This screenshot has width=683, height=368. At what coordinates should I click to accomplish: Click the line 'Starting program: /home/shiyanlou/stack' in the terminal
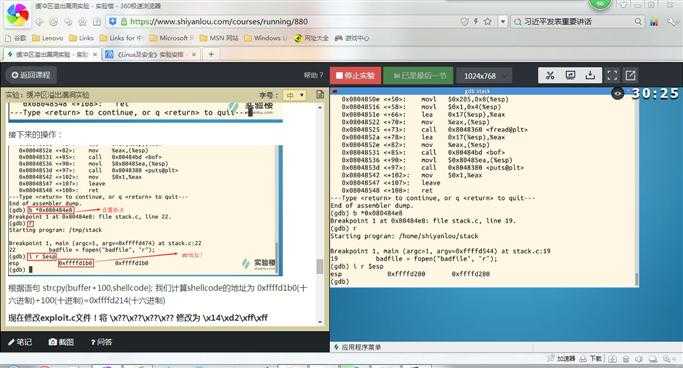(404, 236)
